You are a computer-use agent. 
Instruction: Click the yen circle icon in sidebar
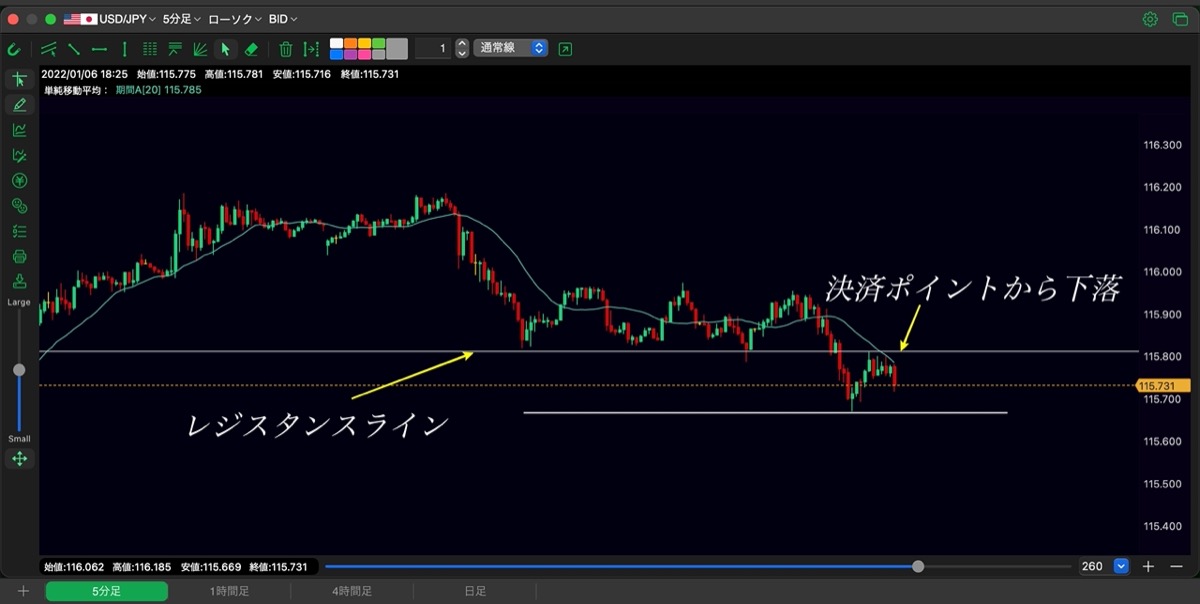click(19, 181)
